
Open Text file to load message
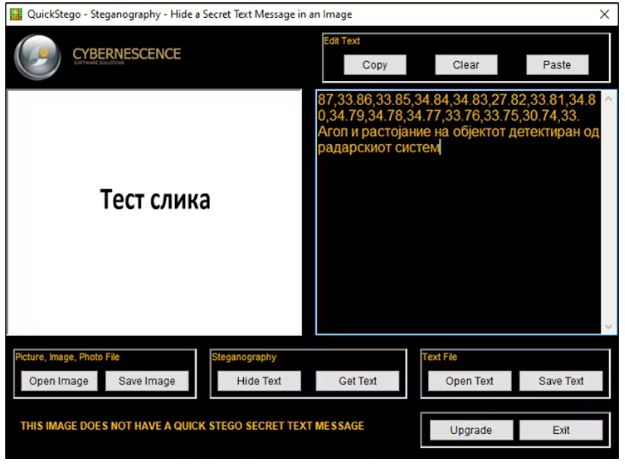tap(469, 381)
